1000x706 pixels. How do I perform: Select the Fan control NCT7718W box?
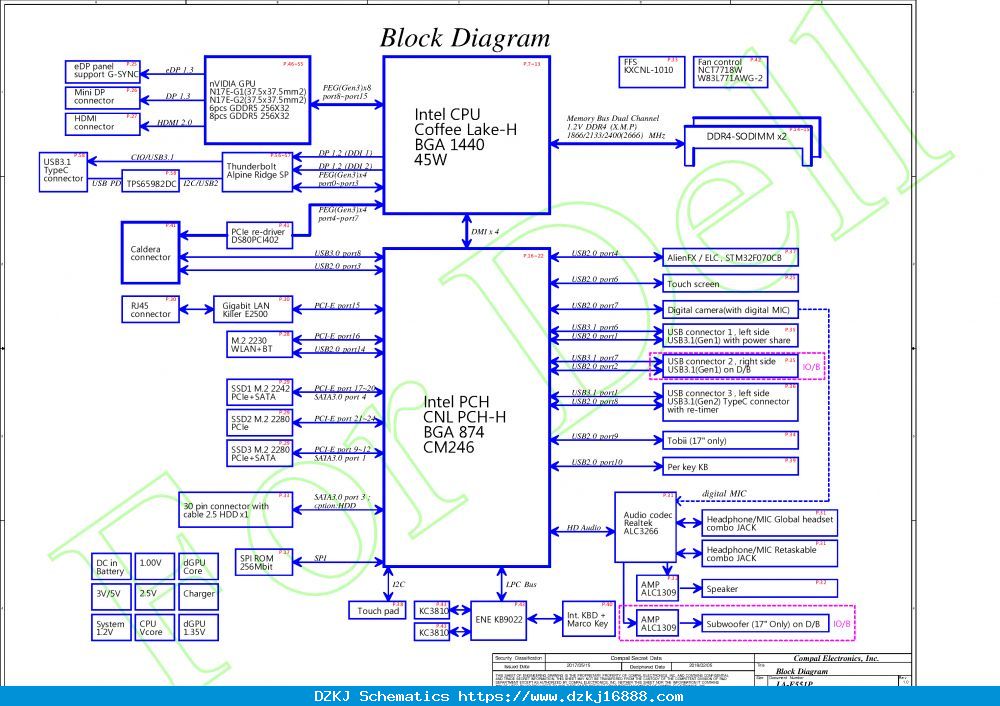(x=730, y=72)
